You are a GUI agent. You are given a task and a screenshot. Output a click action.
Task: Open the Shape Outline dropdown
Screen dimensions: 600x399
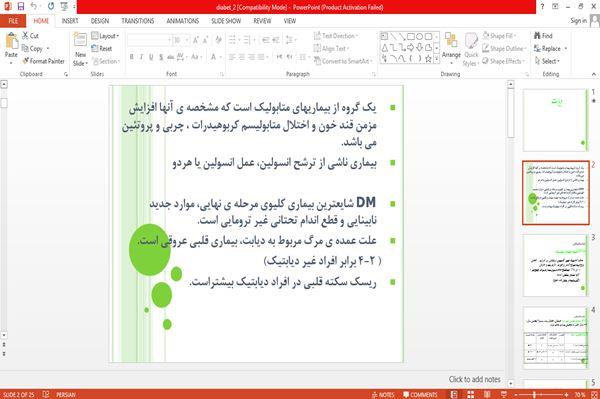coord(504,48)
